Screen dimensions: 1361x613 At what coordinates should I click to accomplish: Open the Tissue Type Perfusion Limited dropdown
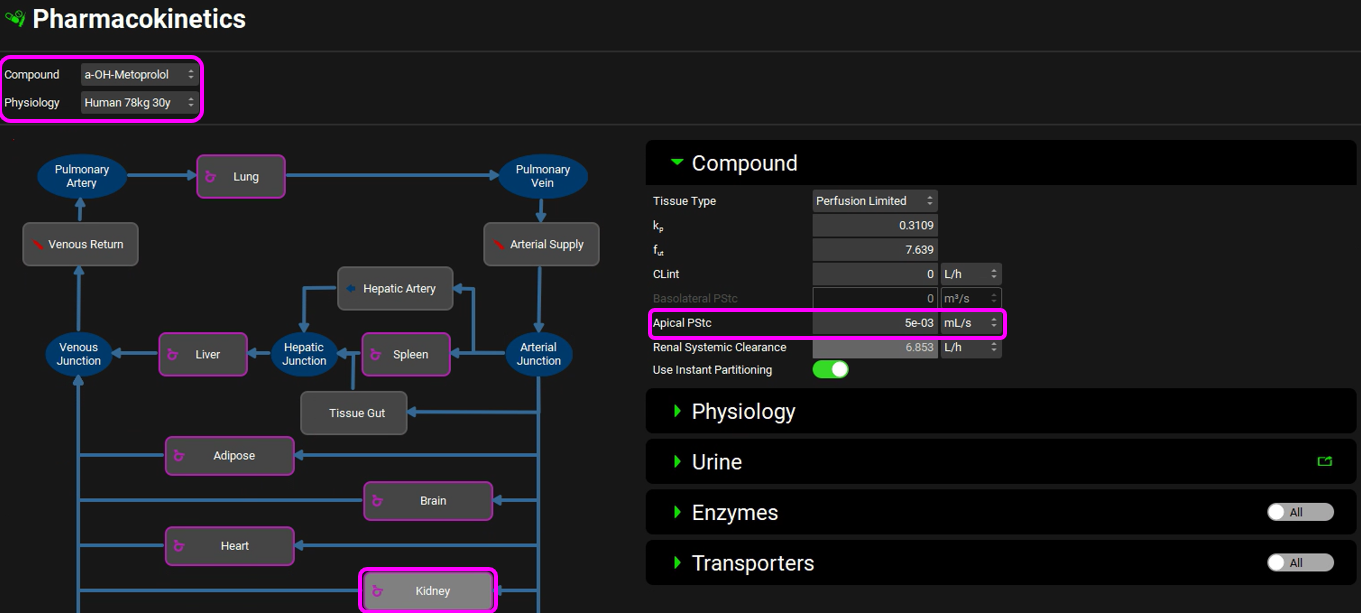[x=874, y=201]
